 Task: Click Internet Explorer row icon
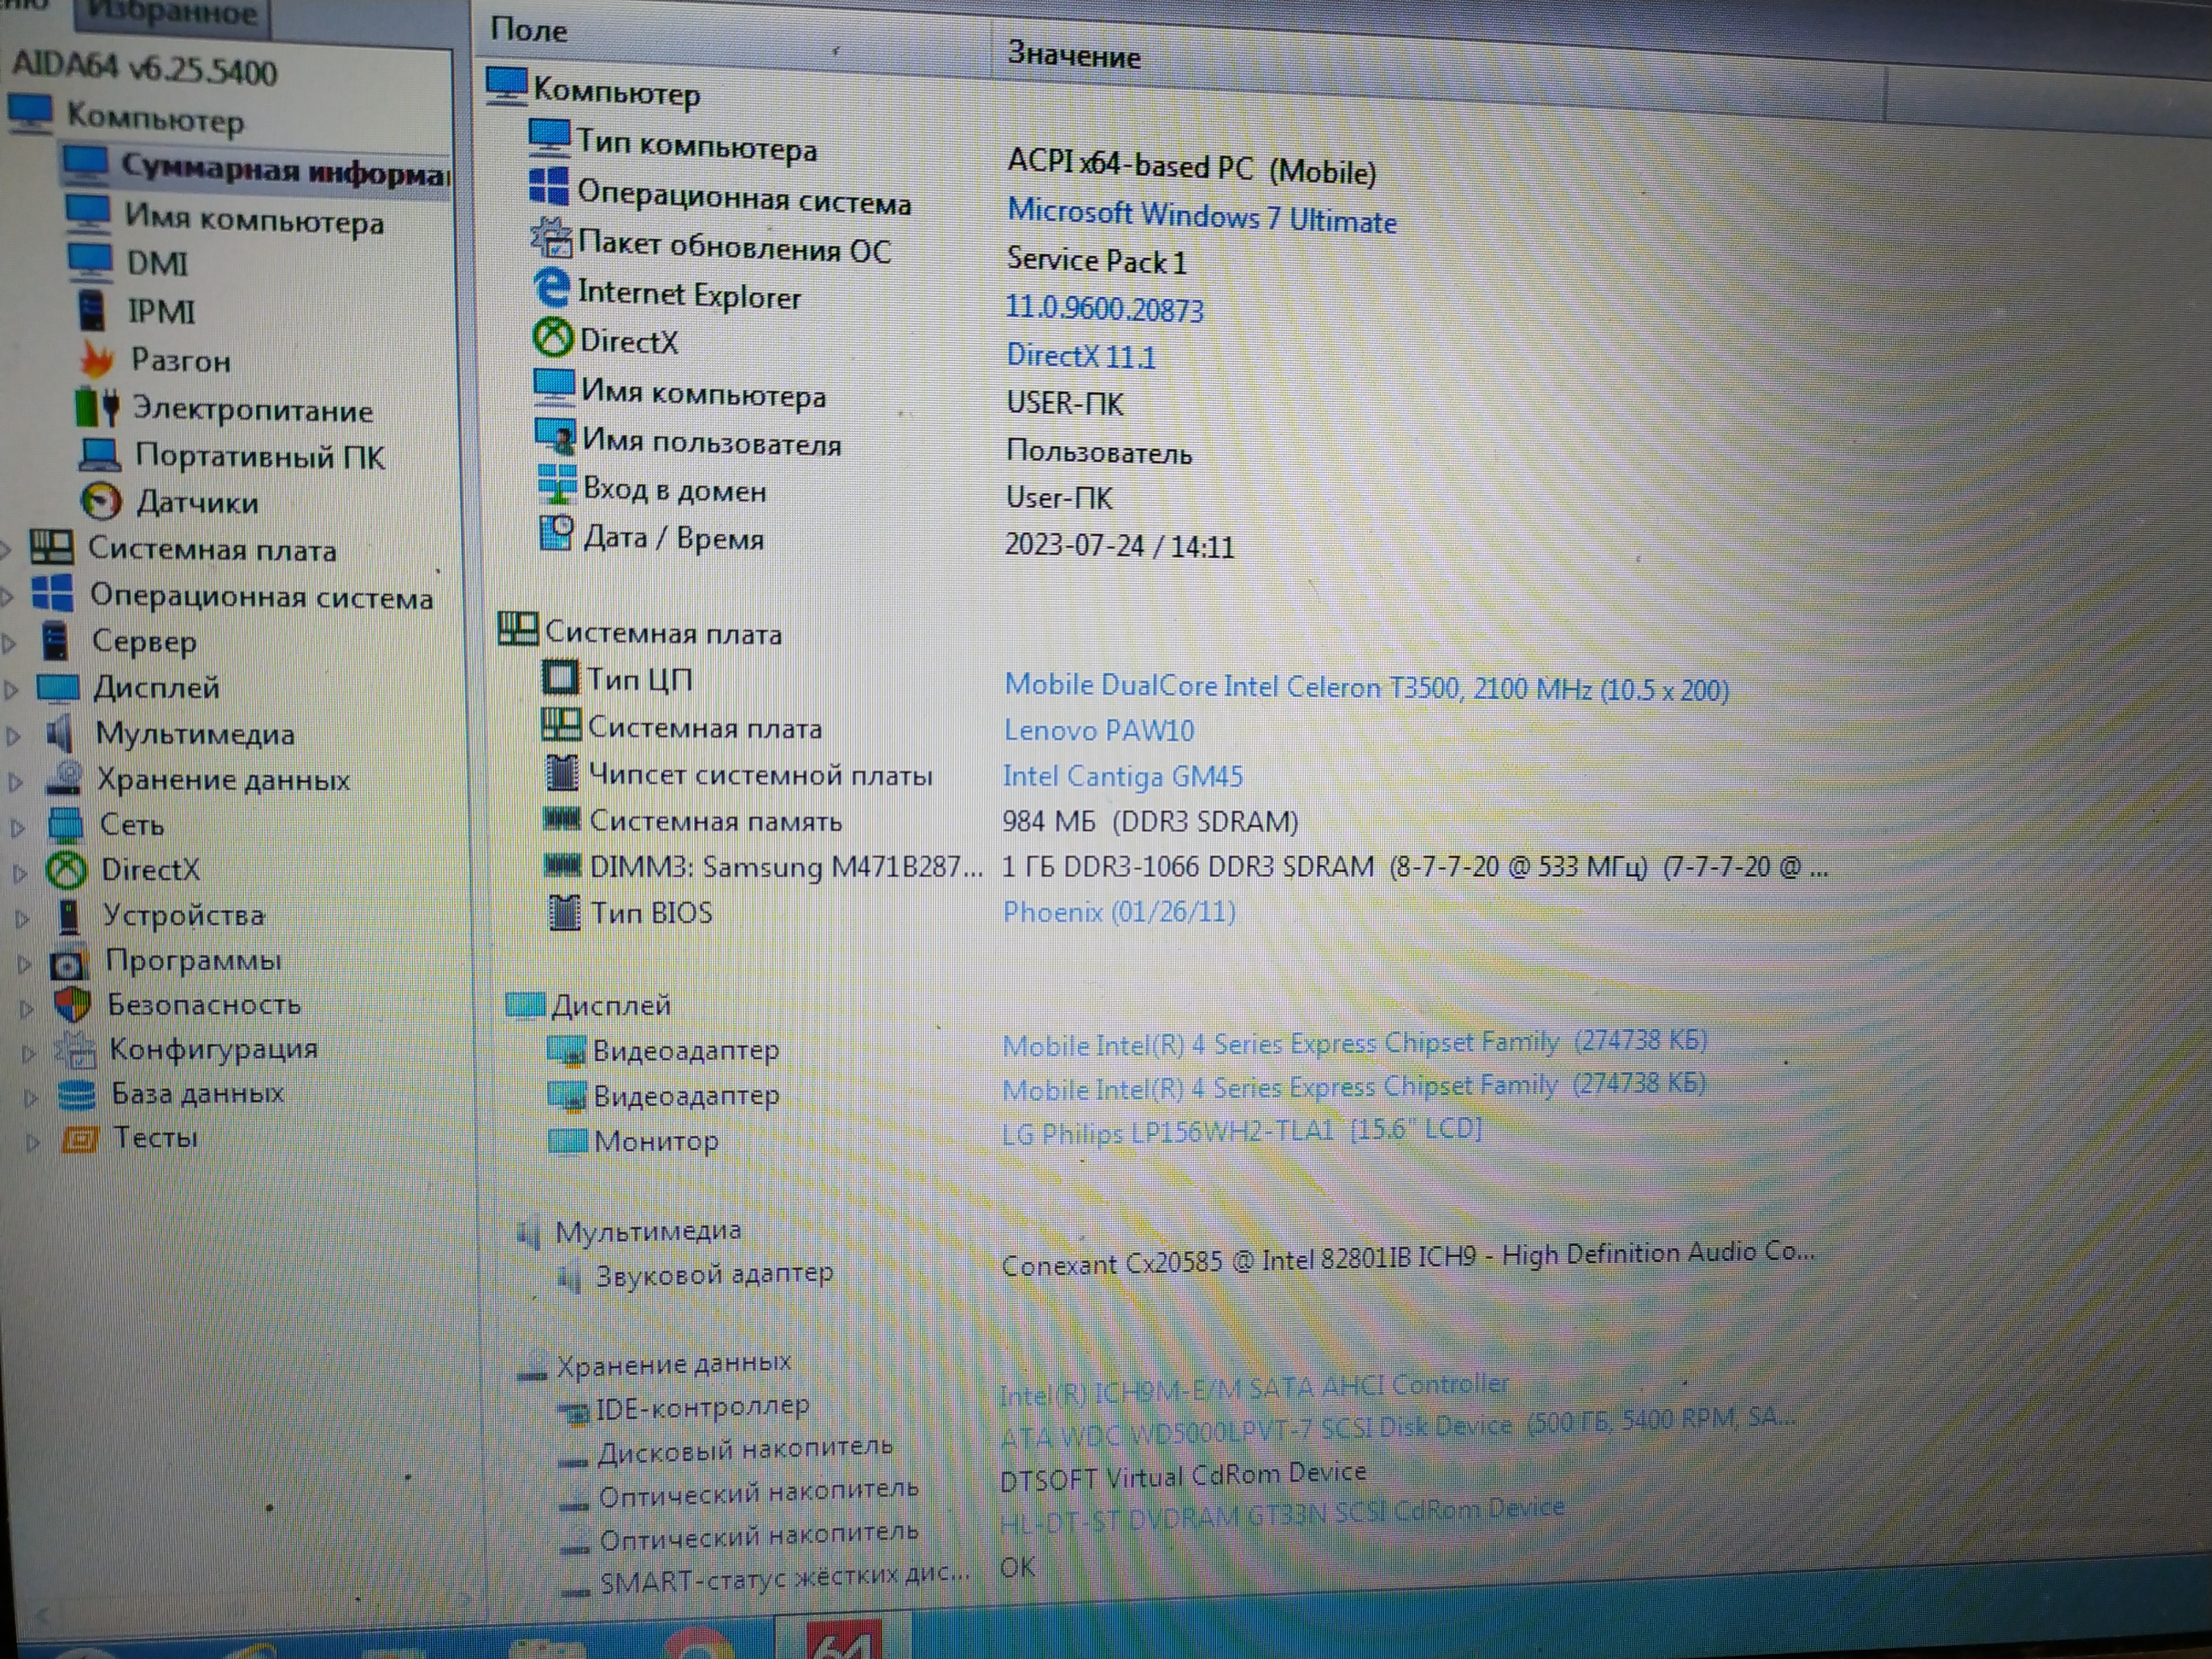(x=551, y=288)
